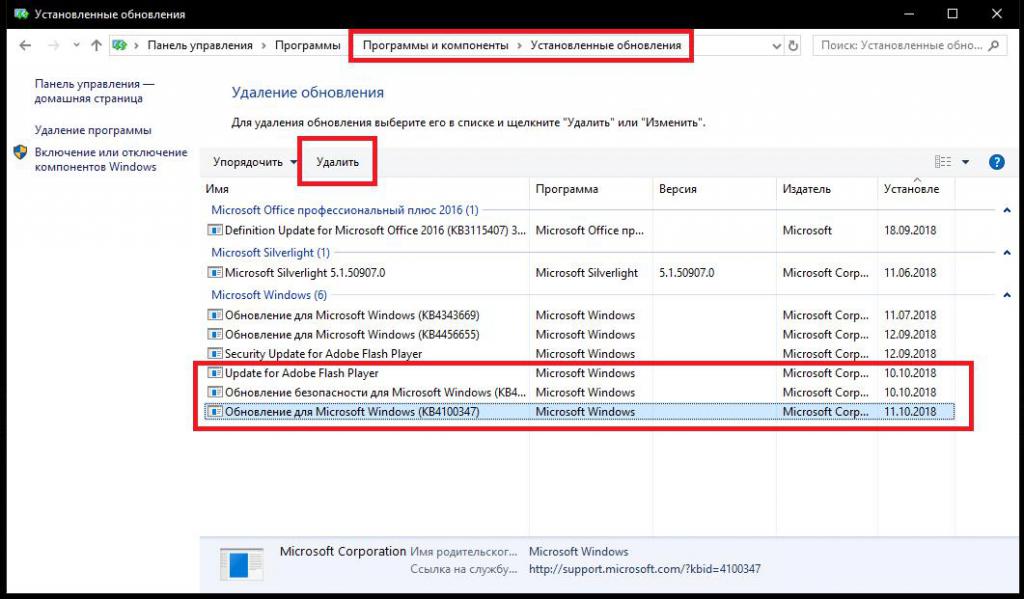Collapse the Microsoft Silverlight (1) group
This screenshot has height=599, width=1024.
tap(1006, 253)
